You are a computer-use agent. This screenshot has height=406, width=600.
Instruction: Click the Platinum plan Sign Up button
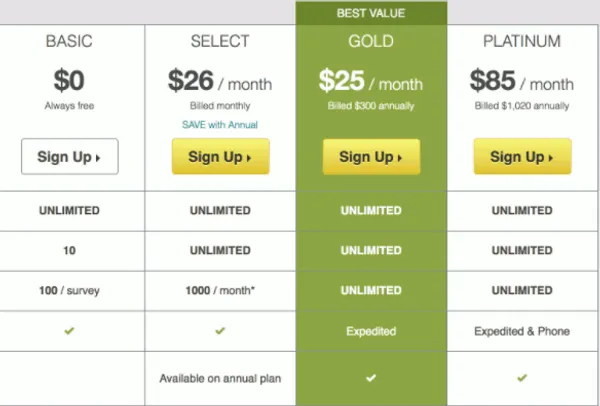522,157
